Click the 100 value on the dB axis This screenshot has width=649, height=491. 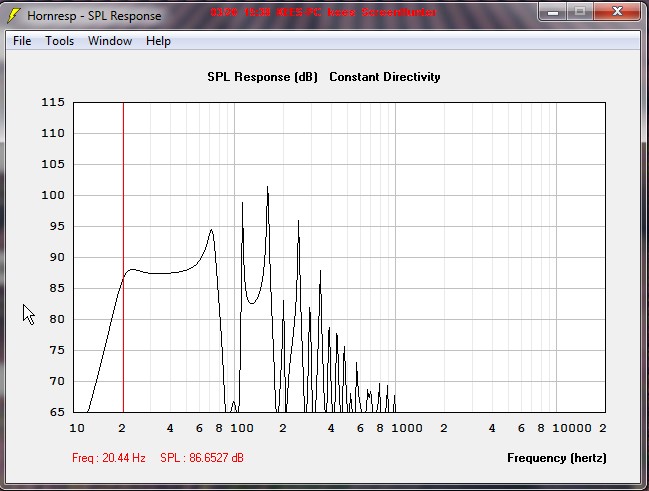point(53,195)
